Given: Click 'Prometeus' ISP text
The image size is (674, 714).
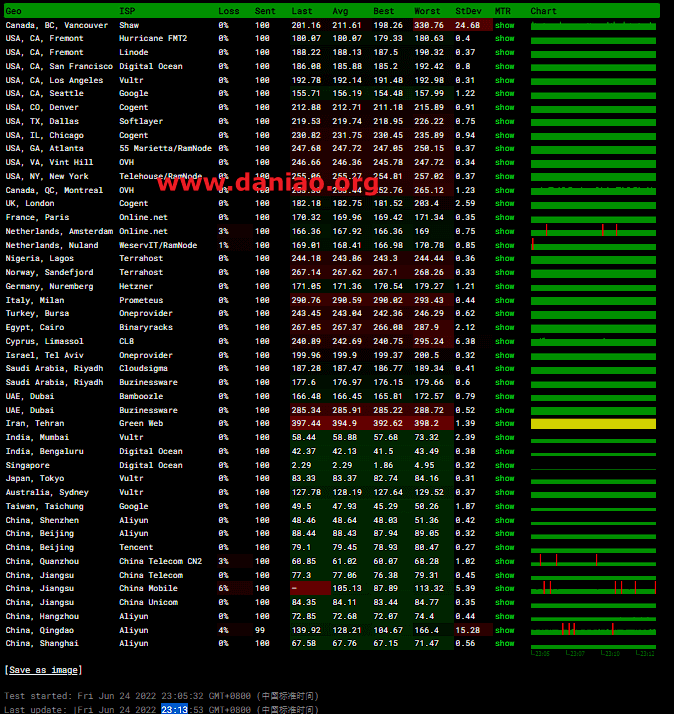Looking at the screenshot, I should coord(141,301).
